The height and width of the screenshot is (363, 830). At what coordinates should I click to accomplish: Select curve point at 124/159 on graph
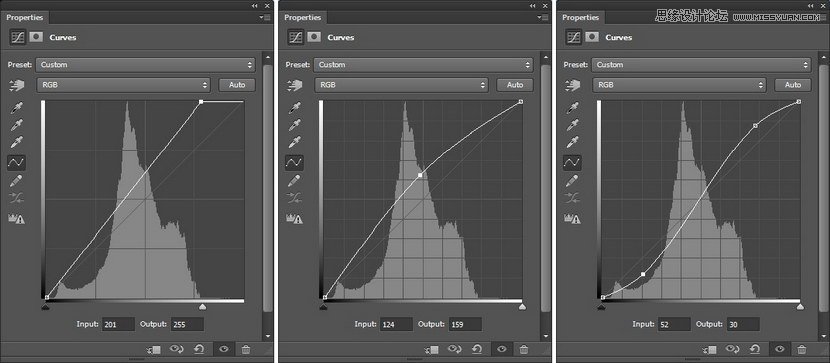pos(420,175)
